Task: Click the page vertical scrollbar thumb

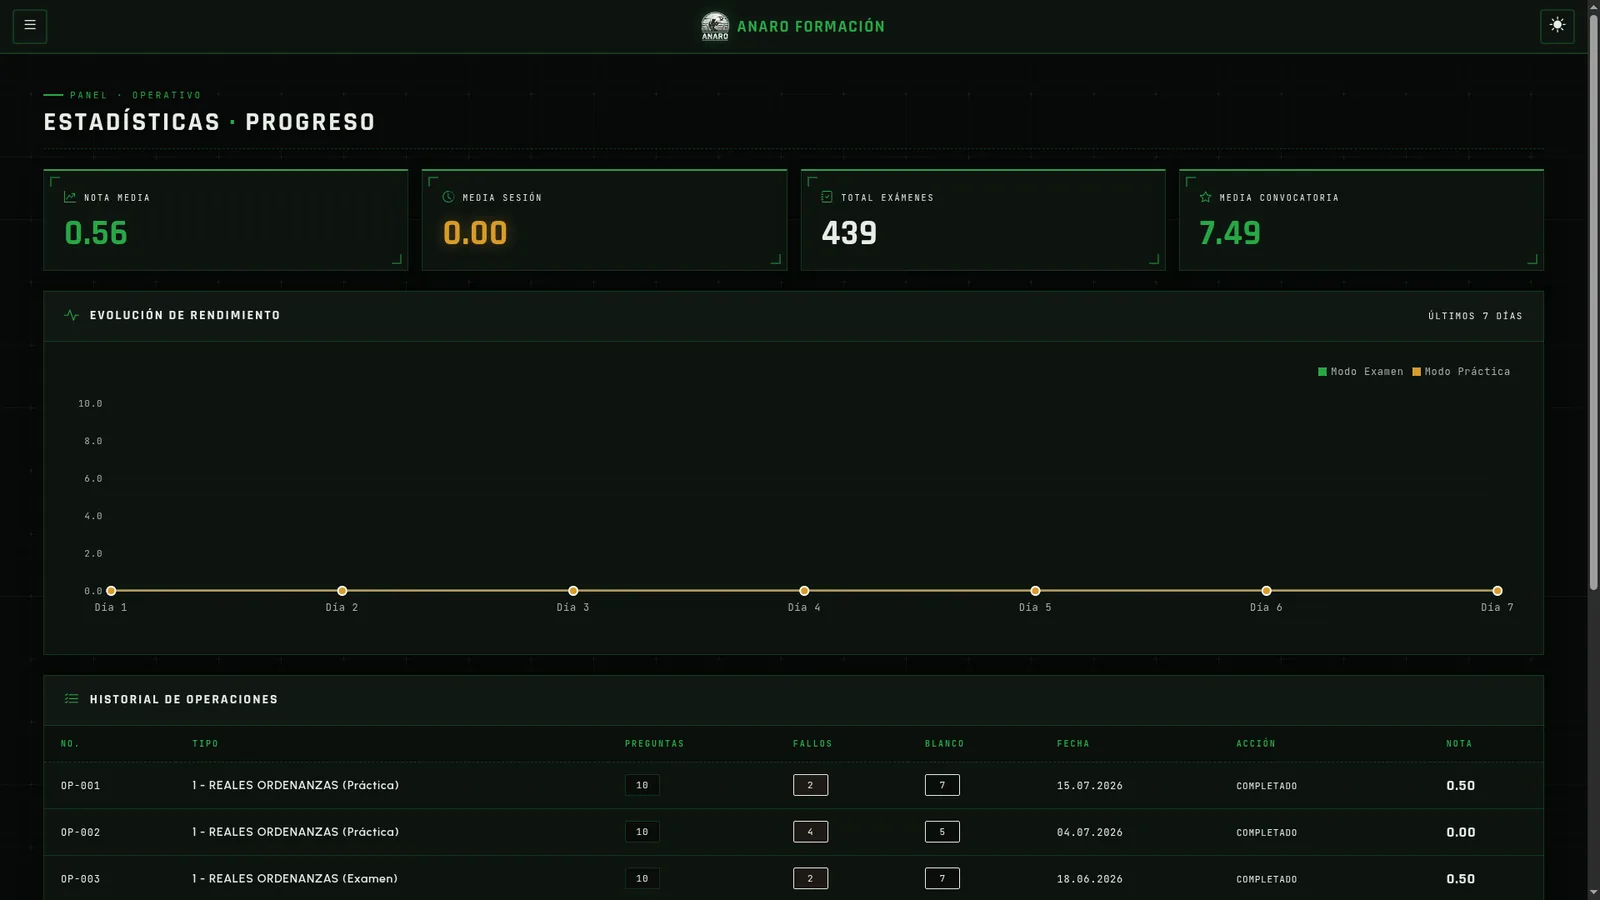Action: (x=1593, y=303)
